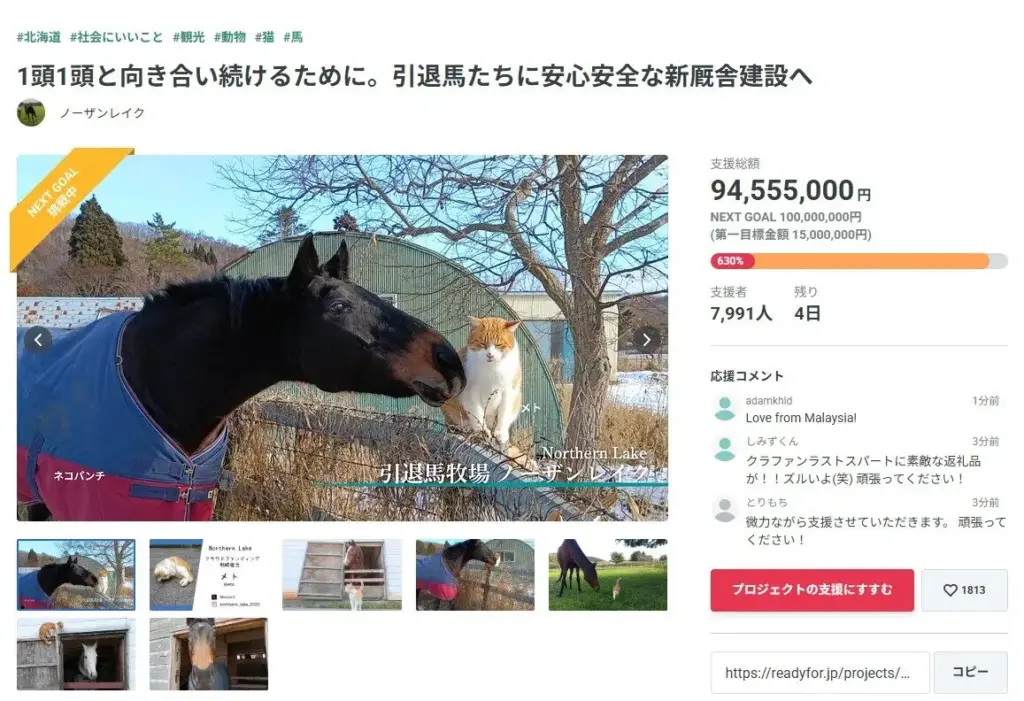Click しみずくん's commenter avatar icon
Viewport: 1024px width, 701px height.
tap(724, 449)
